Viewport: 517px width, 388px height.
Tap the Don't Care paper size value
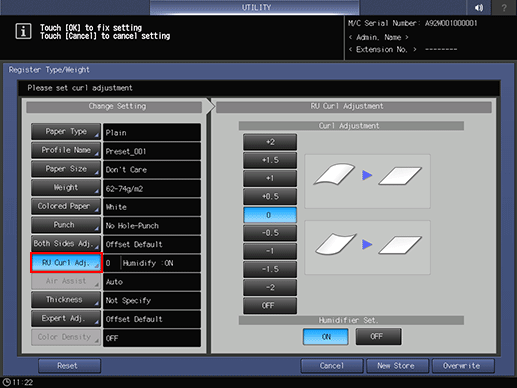[x=152, y=170]
